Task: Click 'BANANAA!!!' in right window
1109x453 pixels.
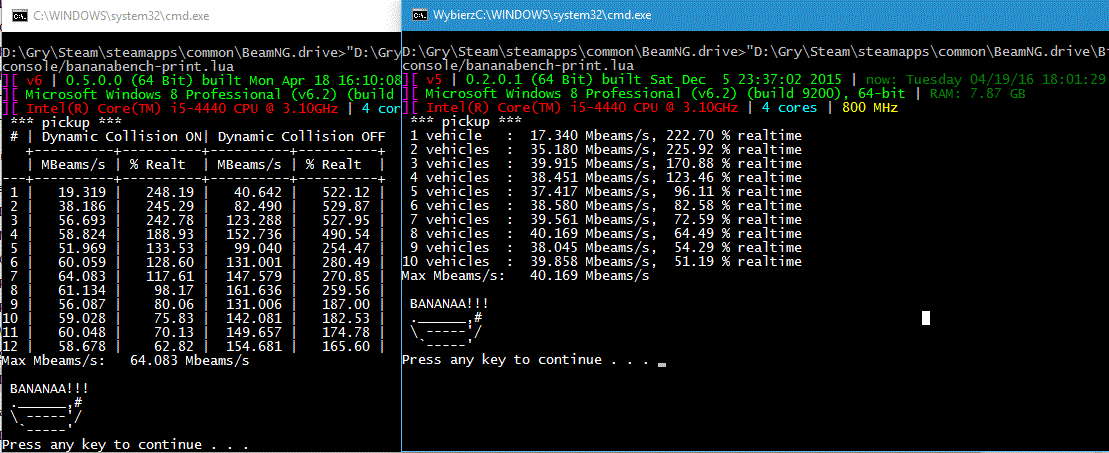Action: coord(450,304)
